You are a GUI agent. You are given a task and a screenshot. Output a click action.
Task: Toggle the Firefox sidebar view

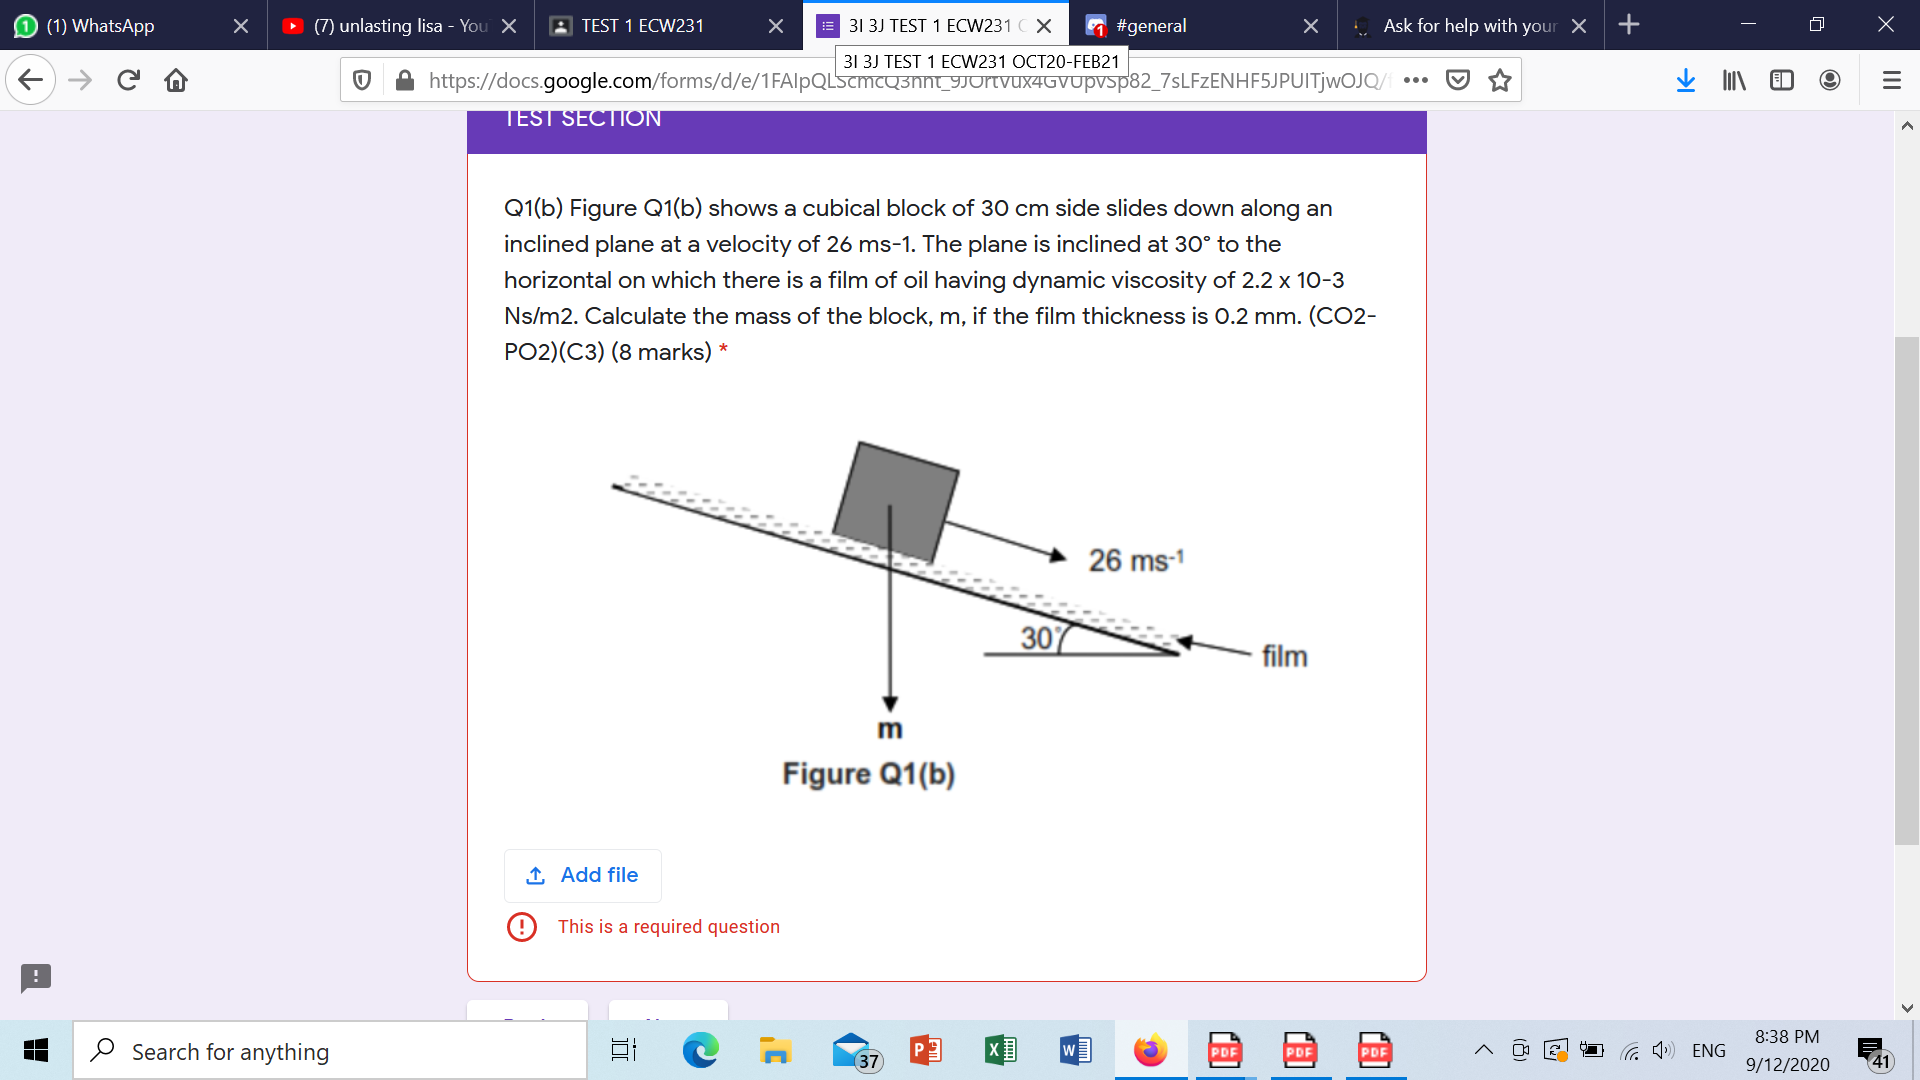(1781, 80)
